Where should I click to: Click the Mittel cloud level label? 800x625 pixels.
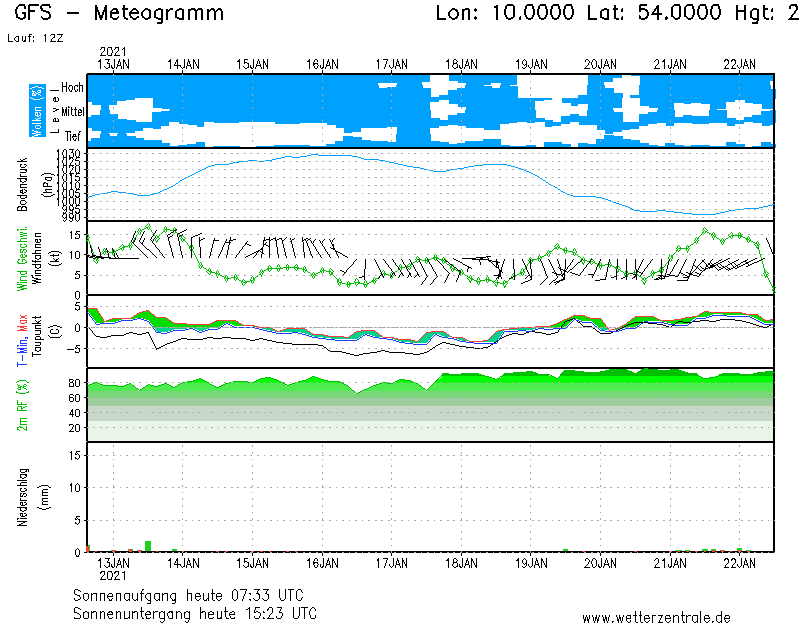pos(72,112)
